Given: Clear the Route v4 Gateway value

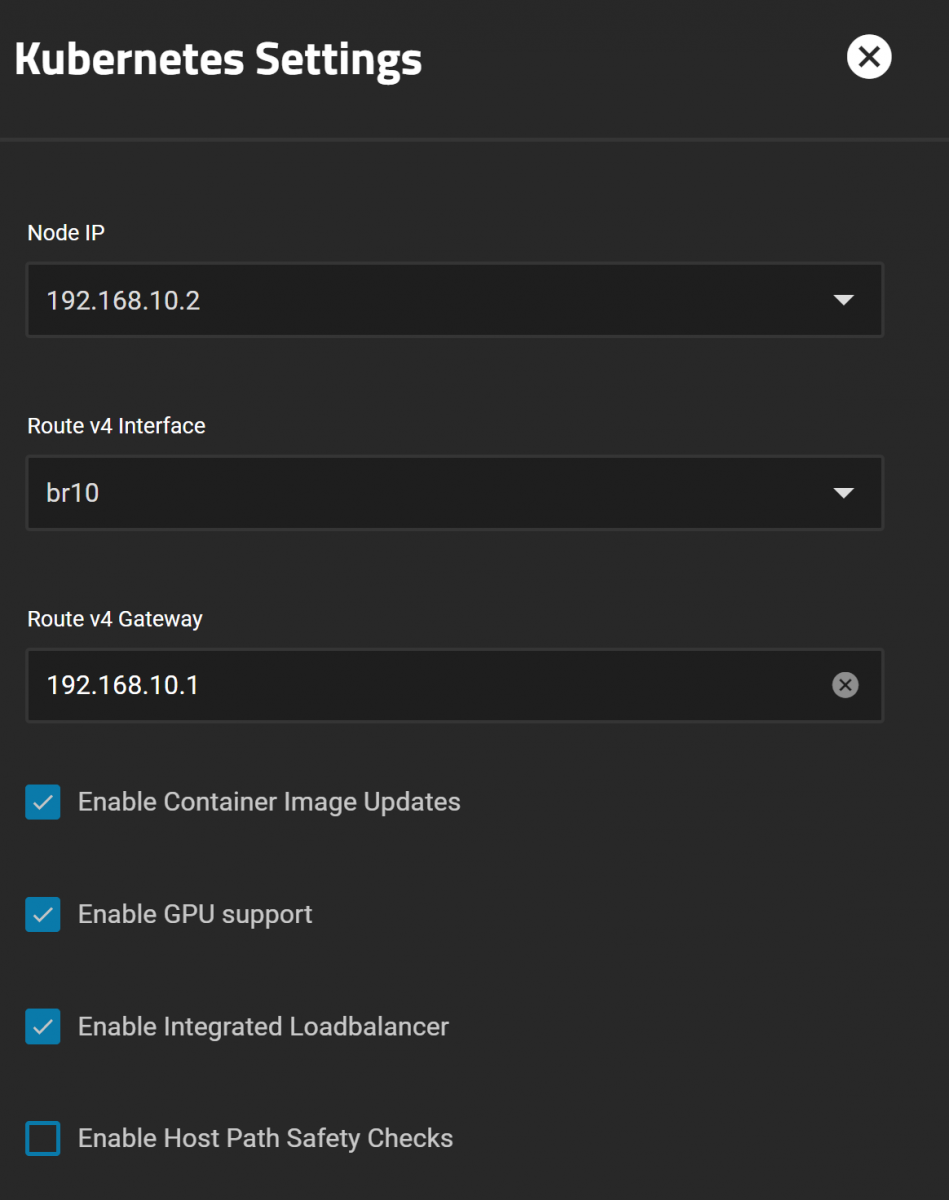Looking at the screenshot, I should click(845, 685).
